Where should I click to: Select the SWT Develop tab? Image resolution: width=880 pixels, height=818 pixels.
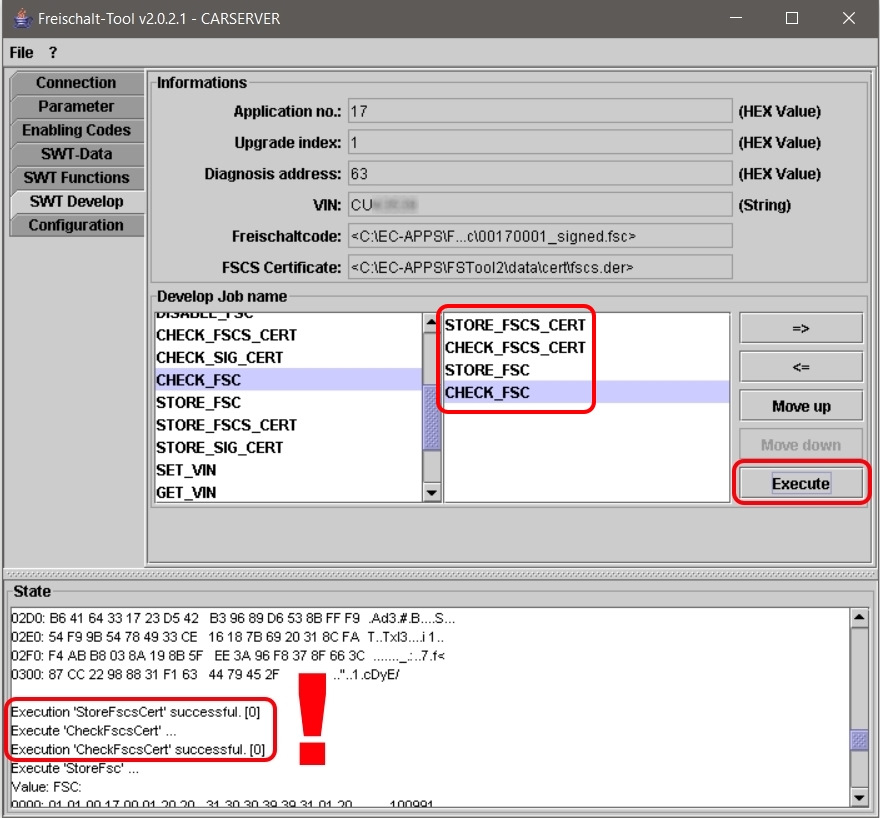coord(76,201)
